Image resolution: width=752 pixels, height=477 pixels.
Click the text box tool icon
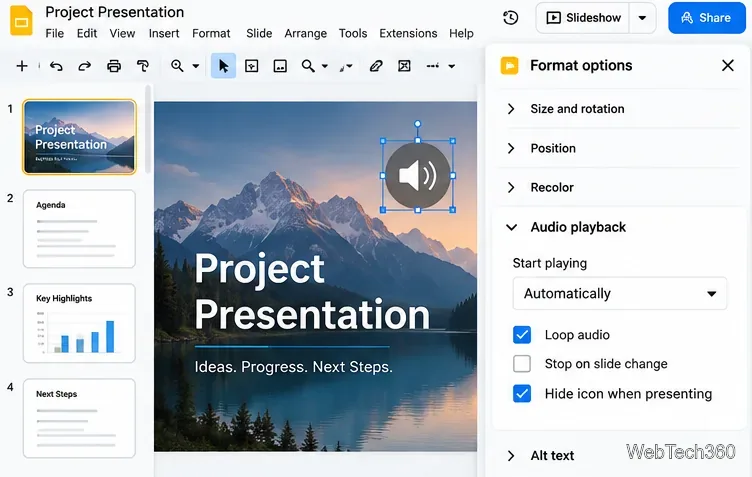pyautogui.click(x=252, y=66)
